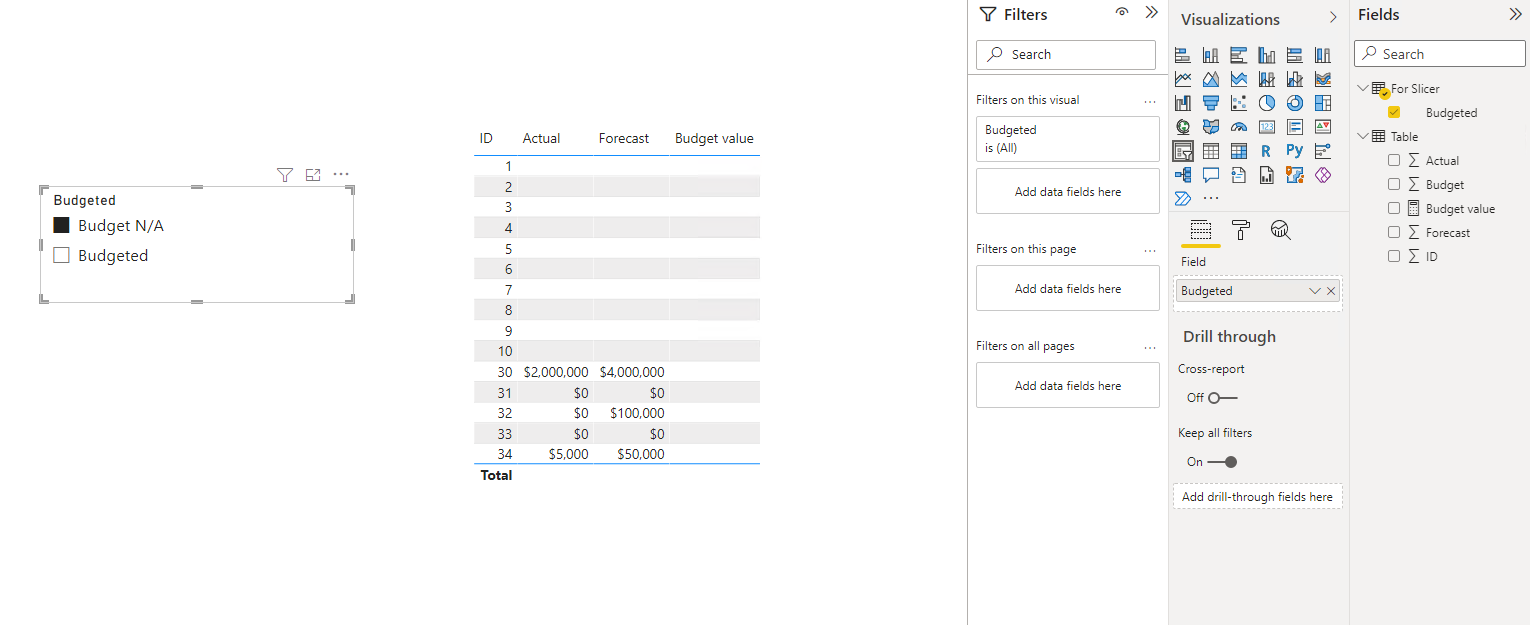Select the Python visual
1530x625 pixels.
[1295, 151]
